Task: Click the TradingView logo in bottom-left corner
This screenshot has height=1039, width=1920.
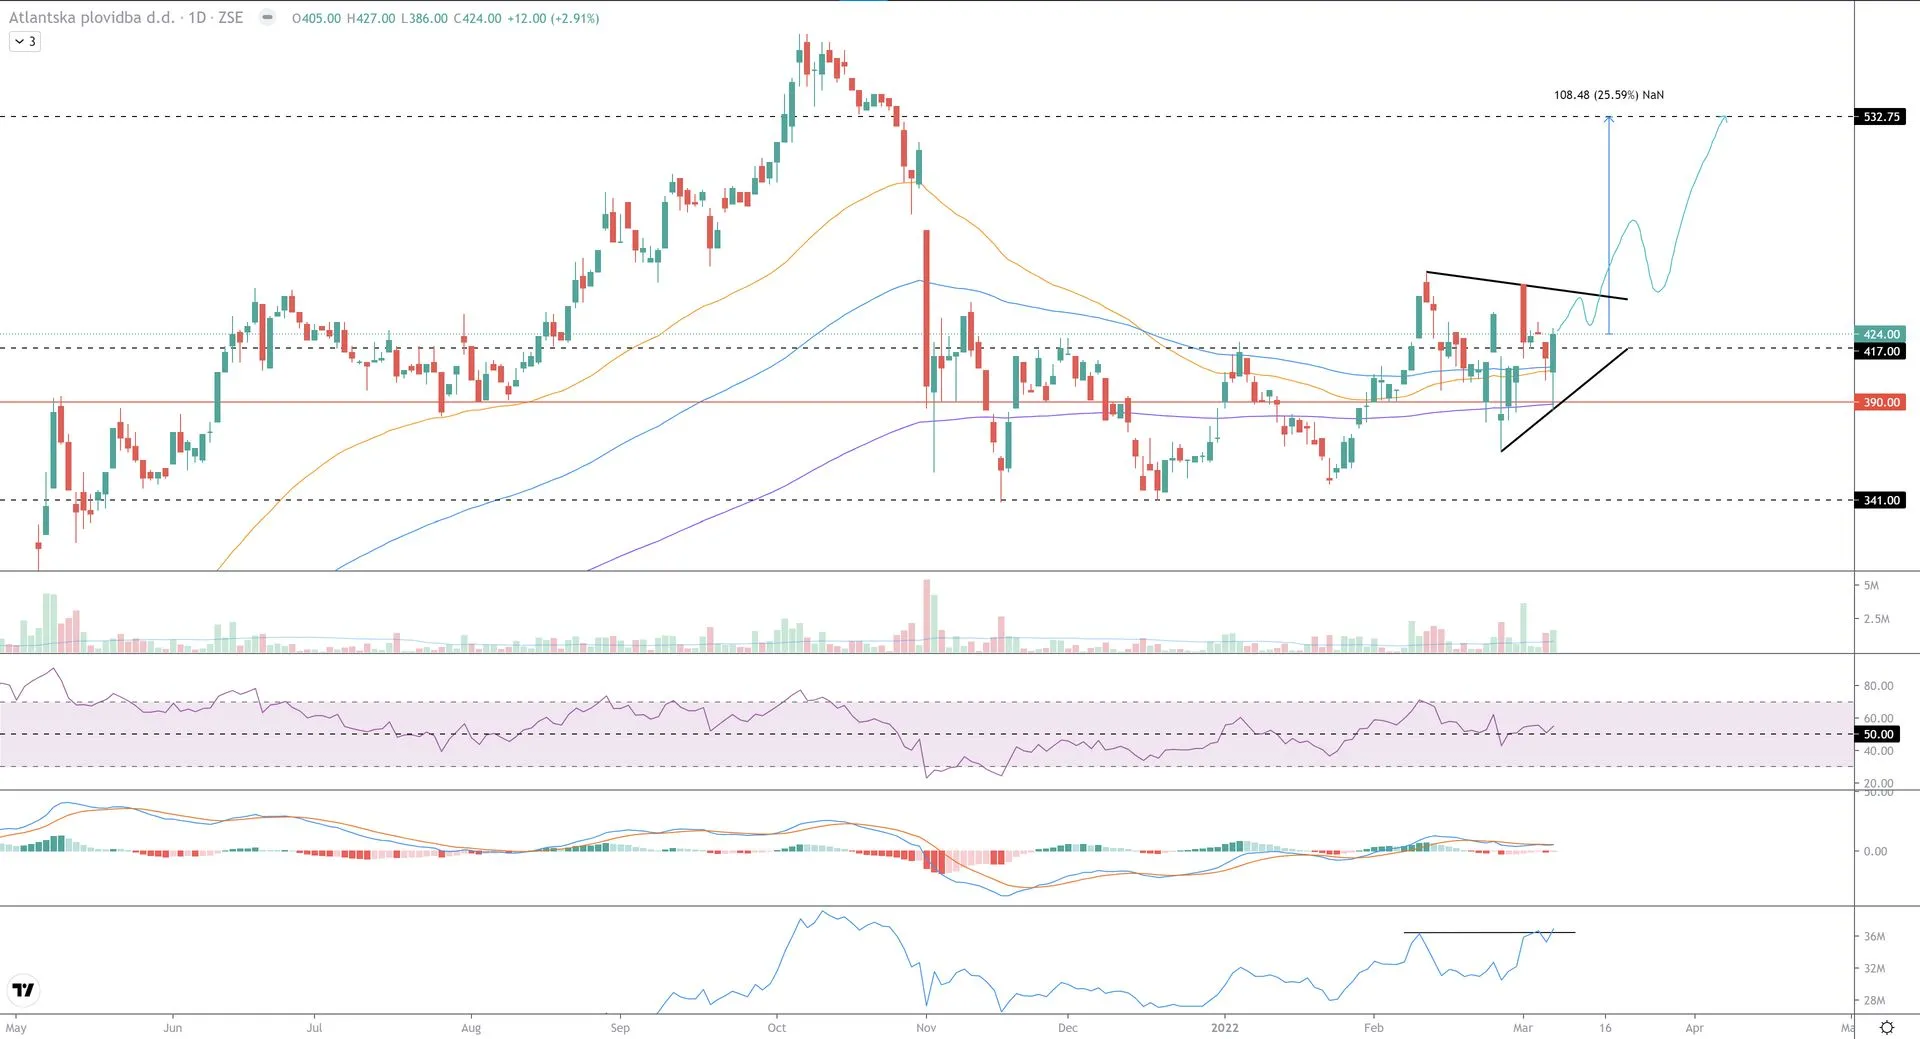Action: [x=23, y=990]
